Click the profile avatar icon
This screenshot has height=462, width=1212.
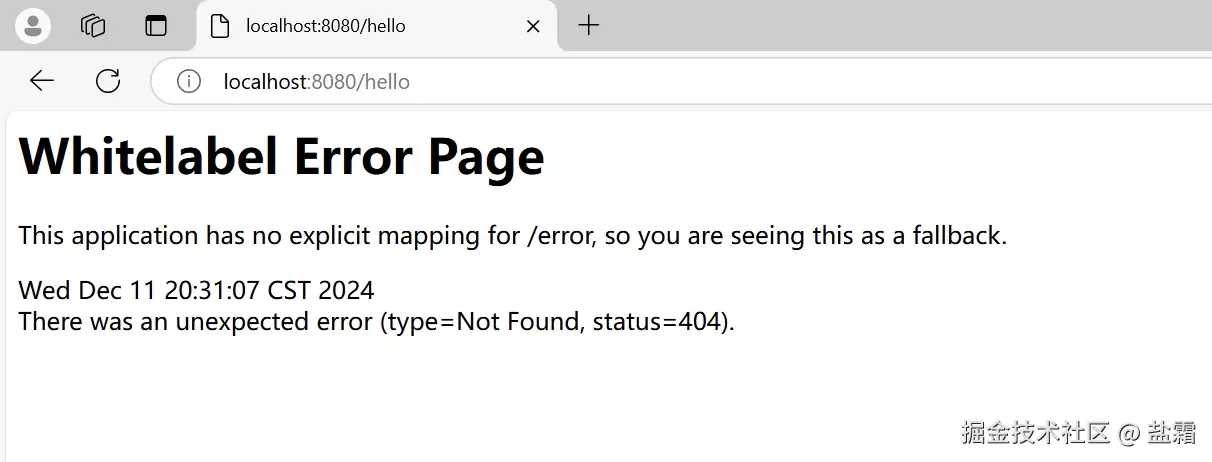(x=33, y=26)
